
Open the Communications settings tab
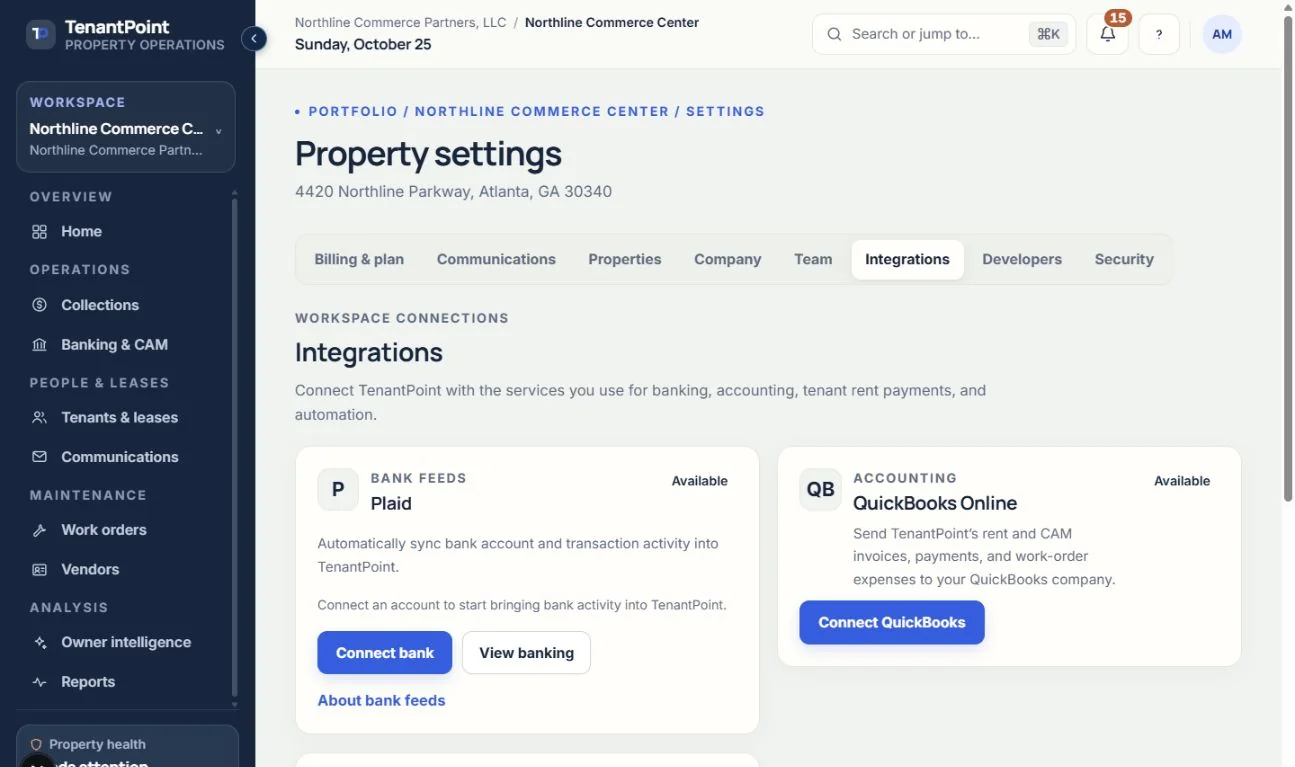pyautogui.click(x=496, y=260)
